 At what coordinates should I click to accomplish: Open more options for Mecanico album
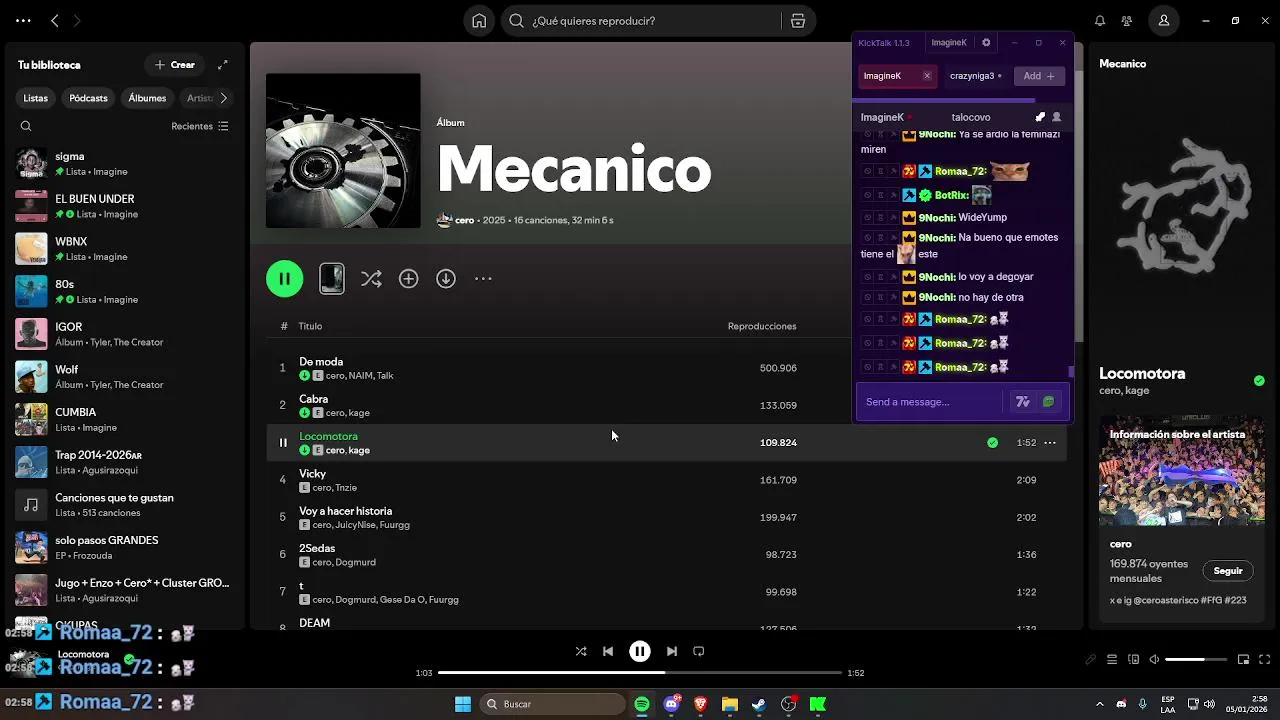(x=483, y=279)
